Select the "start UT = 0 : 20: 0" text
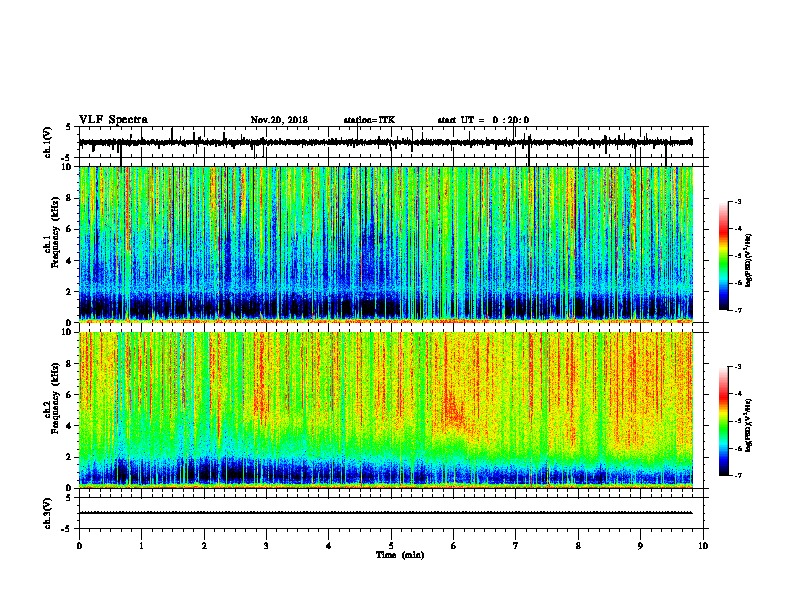The width and height of the screenshot is (792, 612). point(483,120)
